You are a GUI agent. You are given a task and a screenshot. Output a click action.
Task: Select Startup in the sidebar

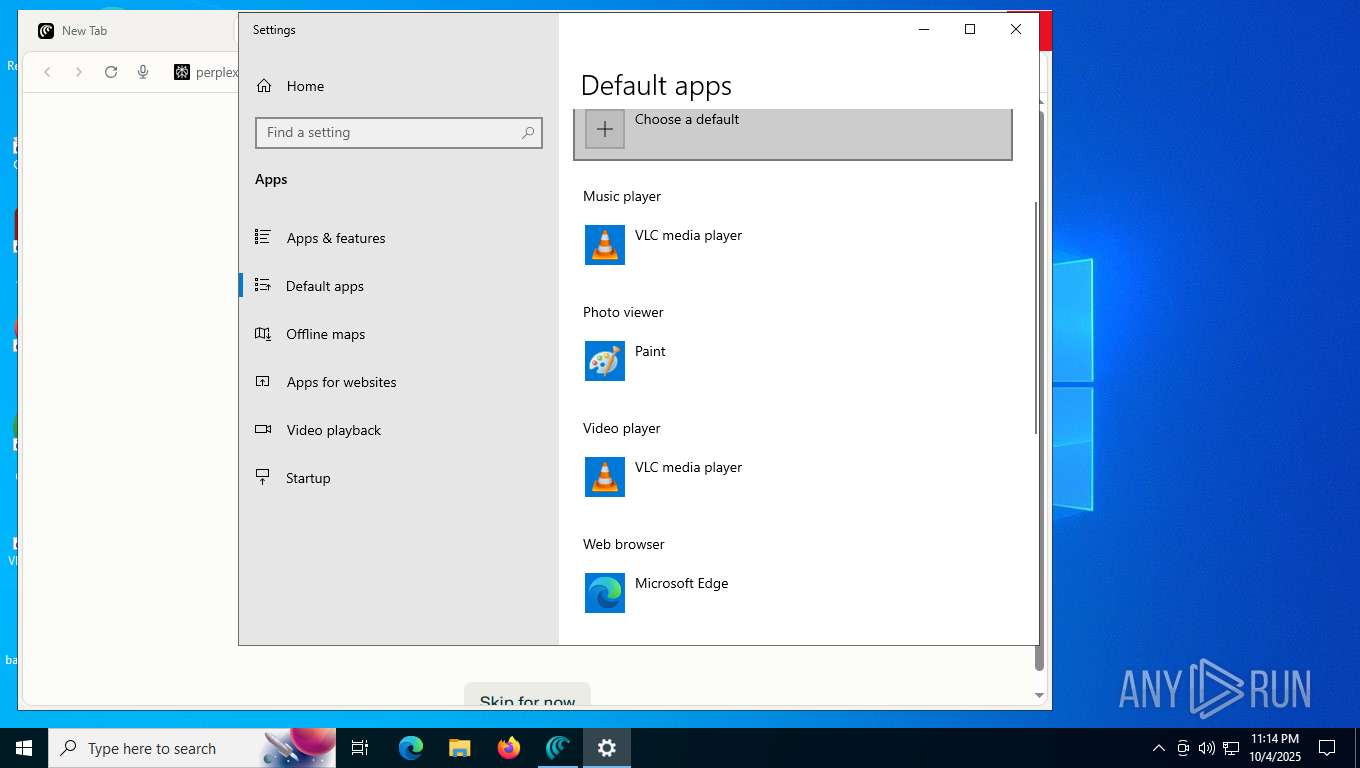[x=308, y=478]
